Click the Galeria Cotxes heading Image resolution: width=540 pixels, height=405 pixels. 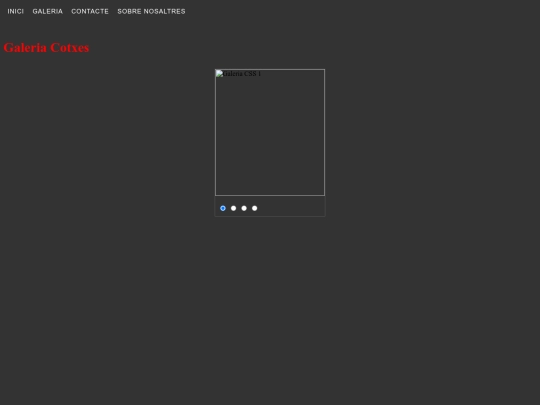coord(46,48)
